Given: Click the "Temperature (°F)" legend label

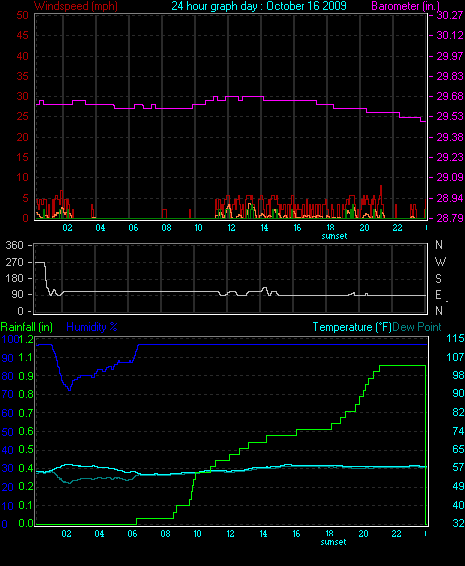Looking at the screenshot, I should click(352, 327).
